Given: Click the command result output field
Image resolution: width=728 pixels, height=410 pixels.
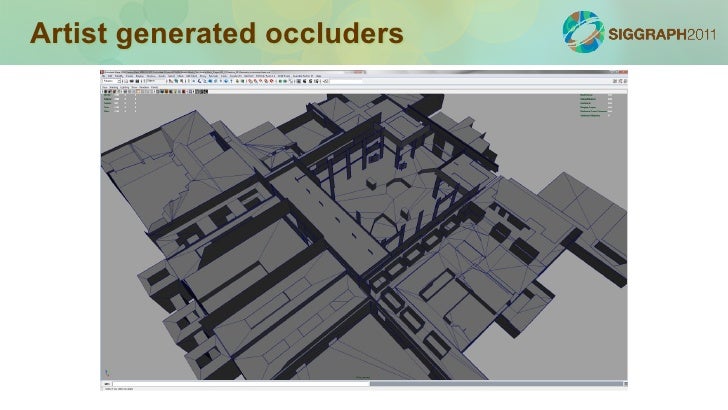Looking at the screenshot, I should [x=496, y=384].
